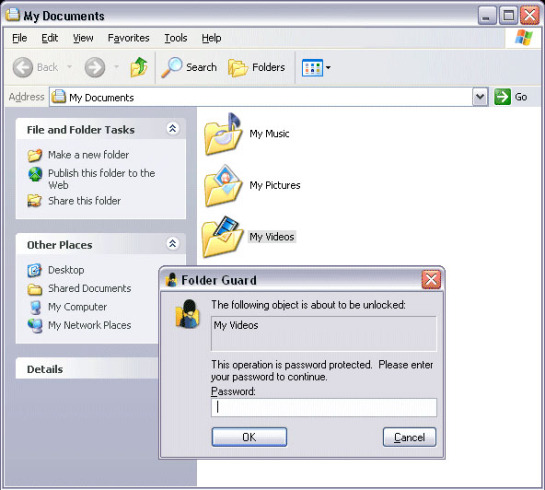Collapse the File and Folder Tasks panel
The image size is (545, 490).
(172, 129)
